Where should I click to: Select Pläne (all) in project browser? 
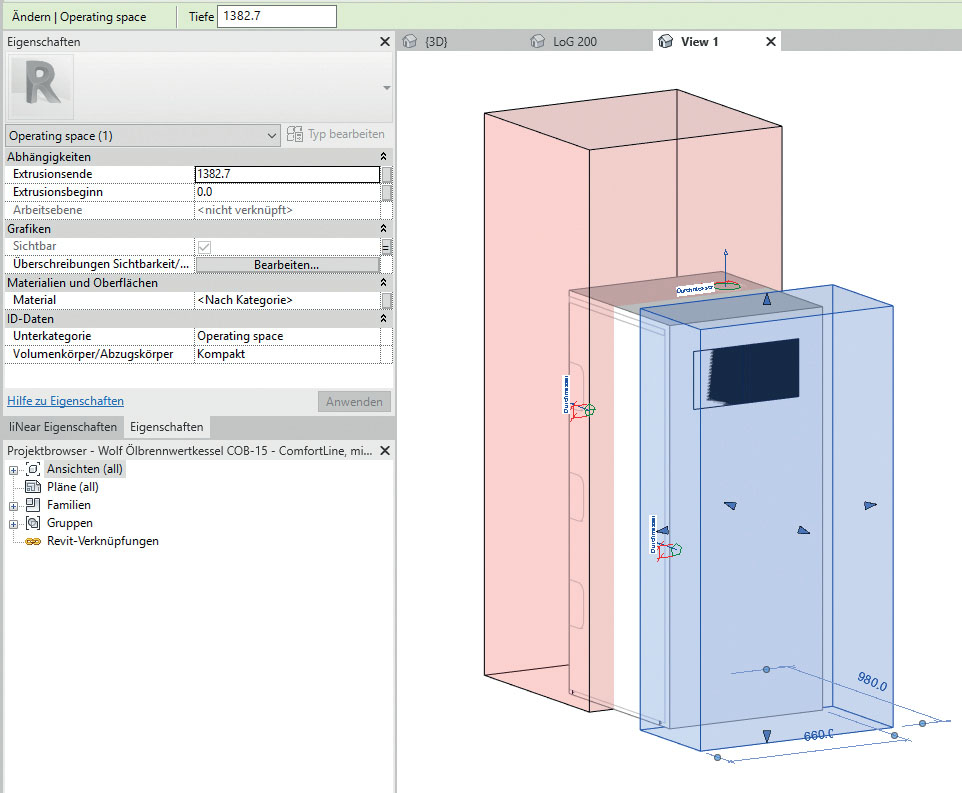(x=72, y=487)
